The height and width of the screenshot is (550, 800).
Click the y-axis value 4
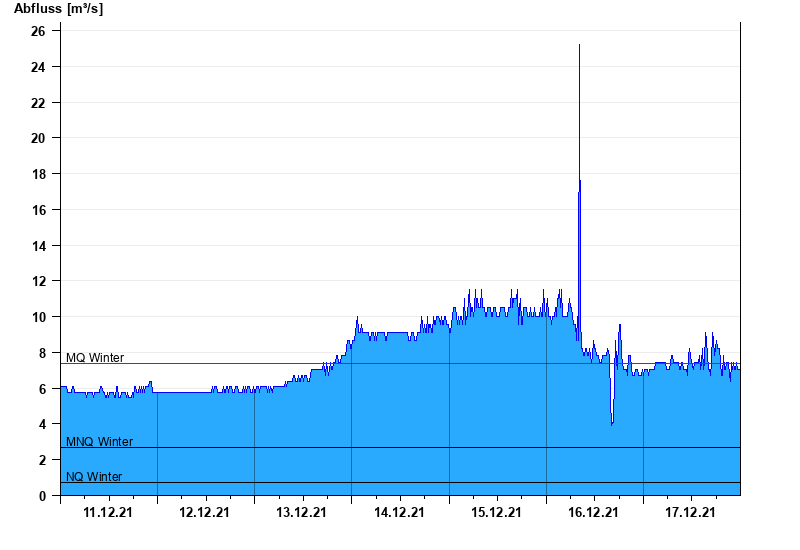point(42,424)
